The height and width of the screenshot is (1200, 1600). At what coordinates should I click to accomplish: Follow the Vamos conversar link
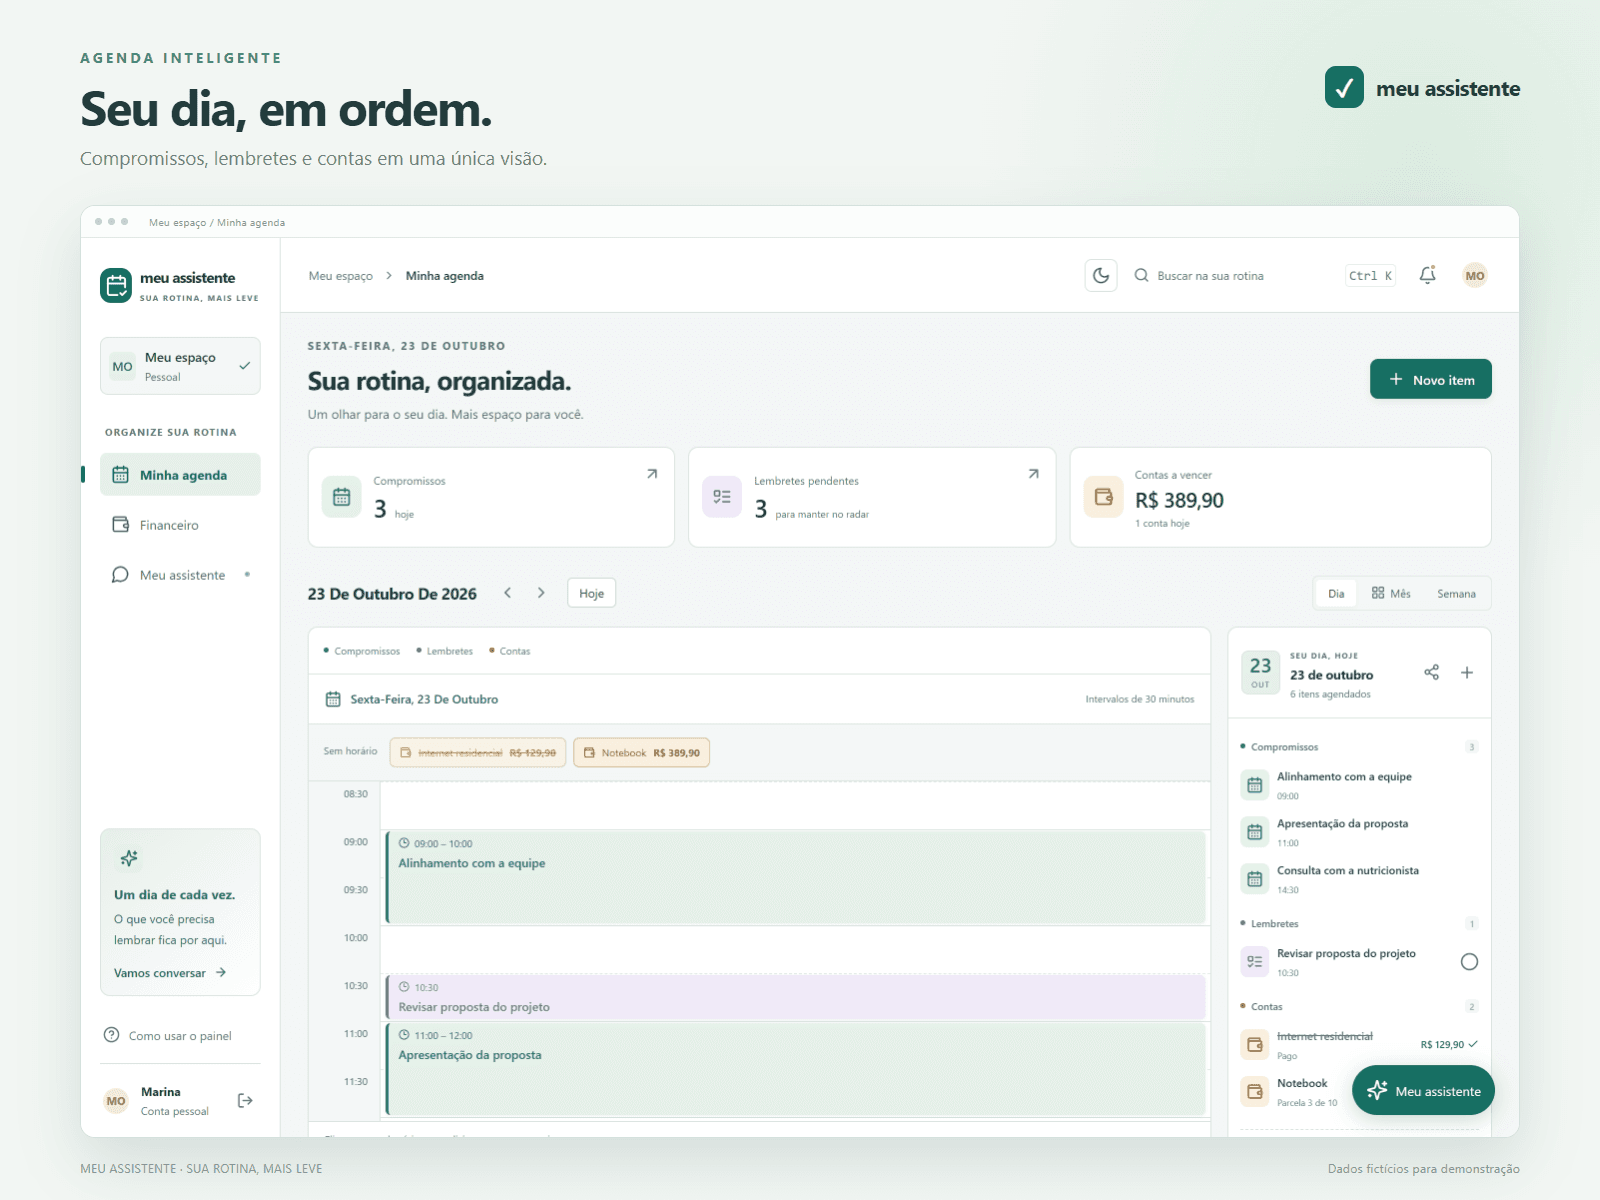(170, 973)
